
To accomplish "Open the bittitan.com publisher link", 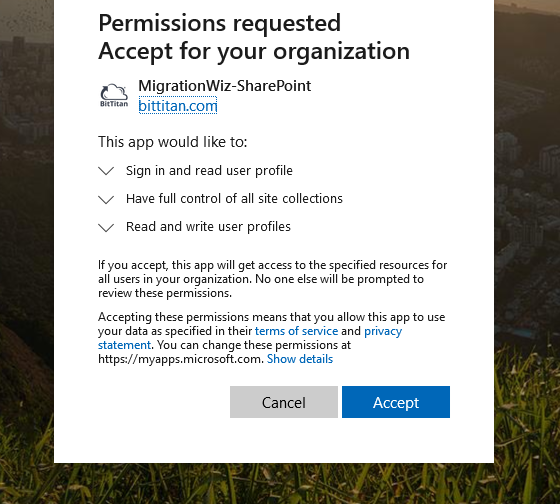I will click(x=178, y=106).
